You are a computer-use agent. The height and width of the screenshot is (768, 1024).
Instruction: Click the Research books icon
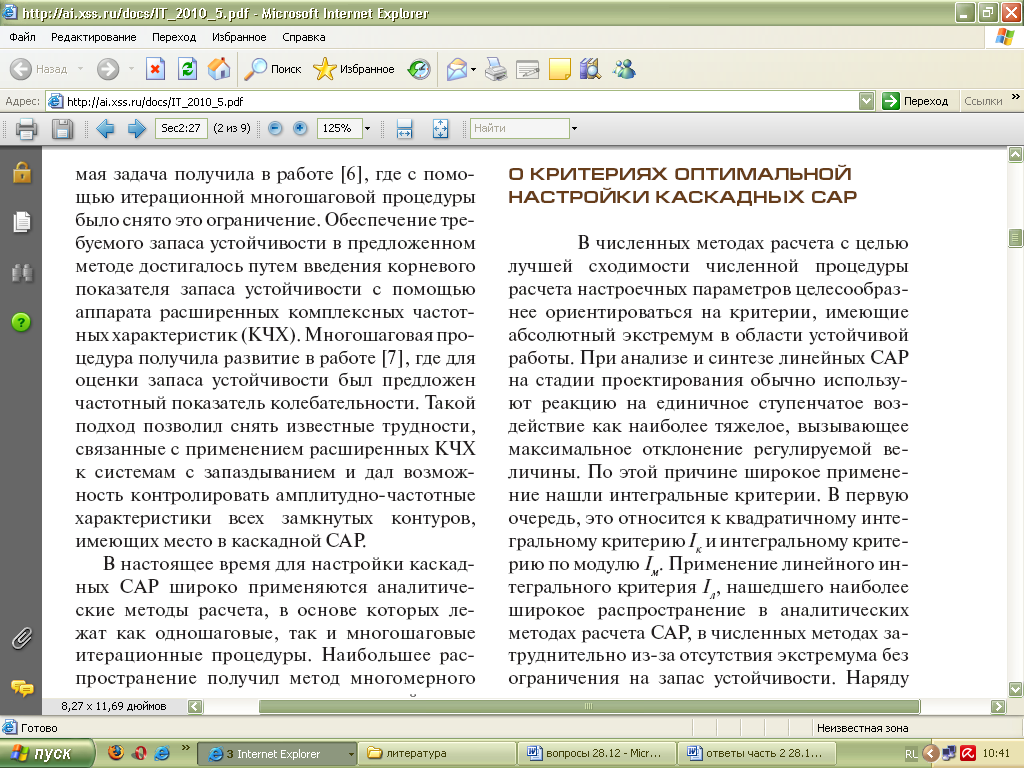[x=590, y=69]
